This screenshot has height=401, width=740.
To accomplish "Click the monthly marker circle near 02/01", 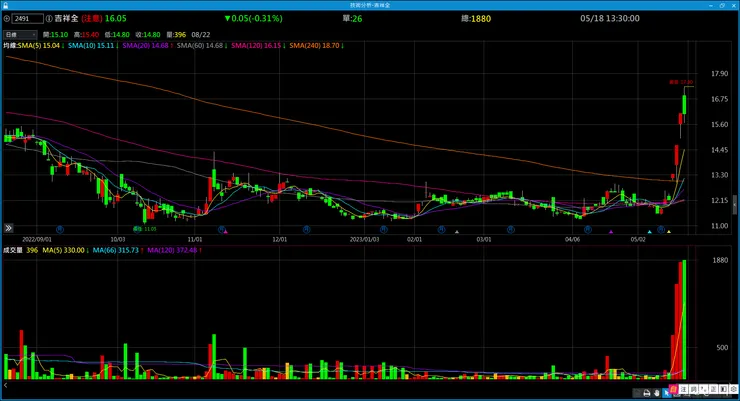I will click(x=441, y=230).
